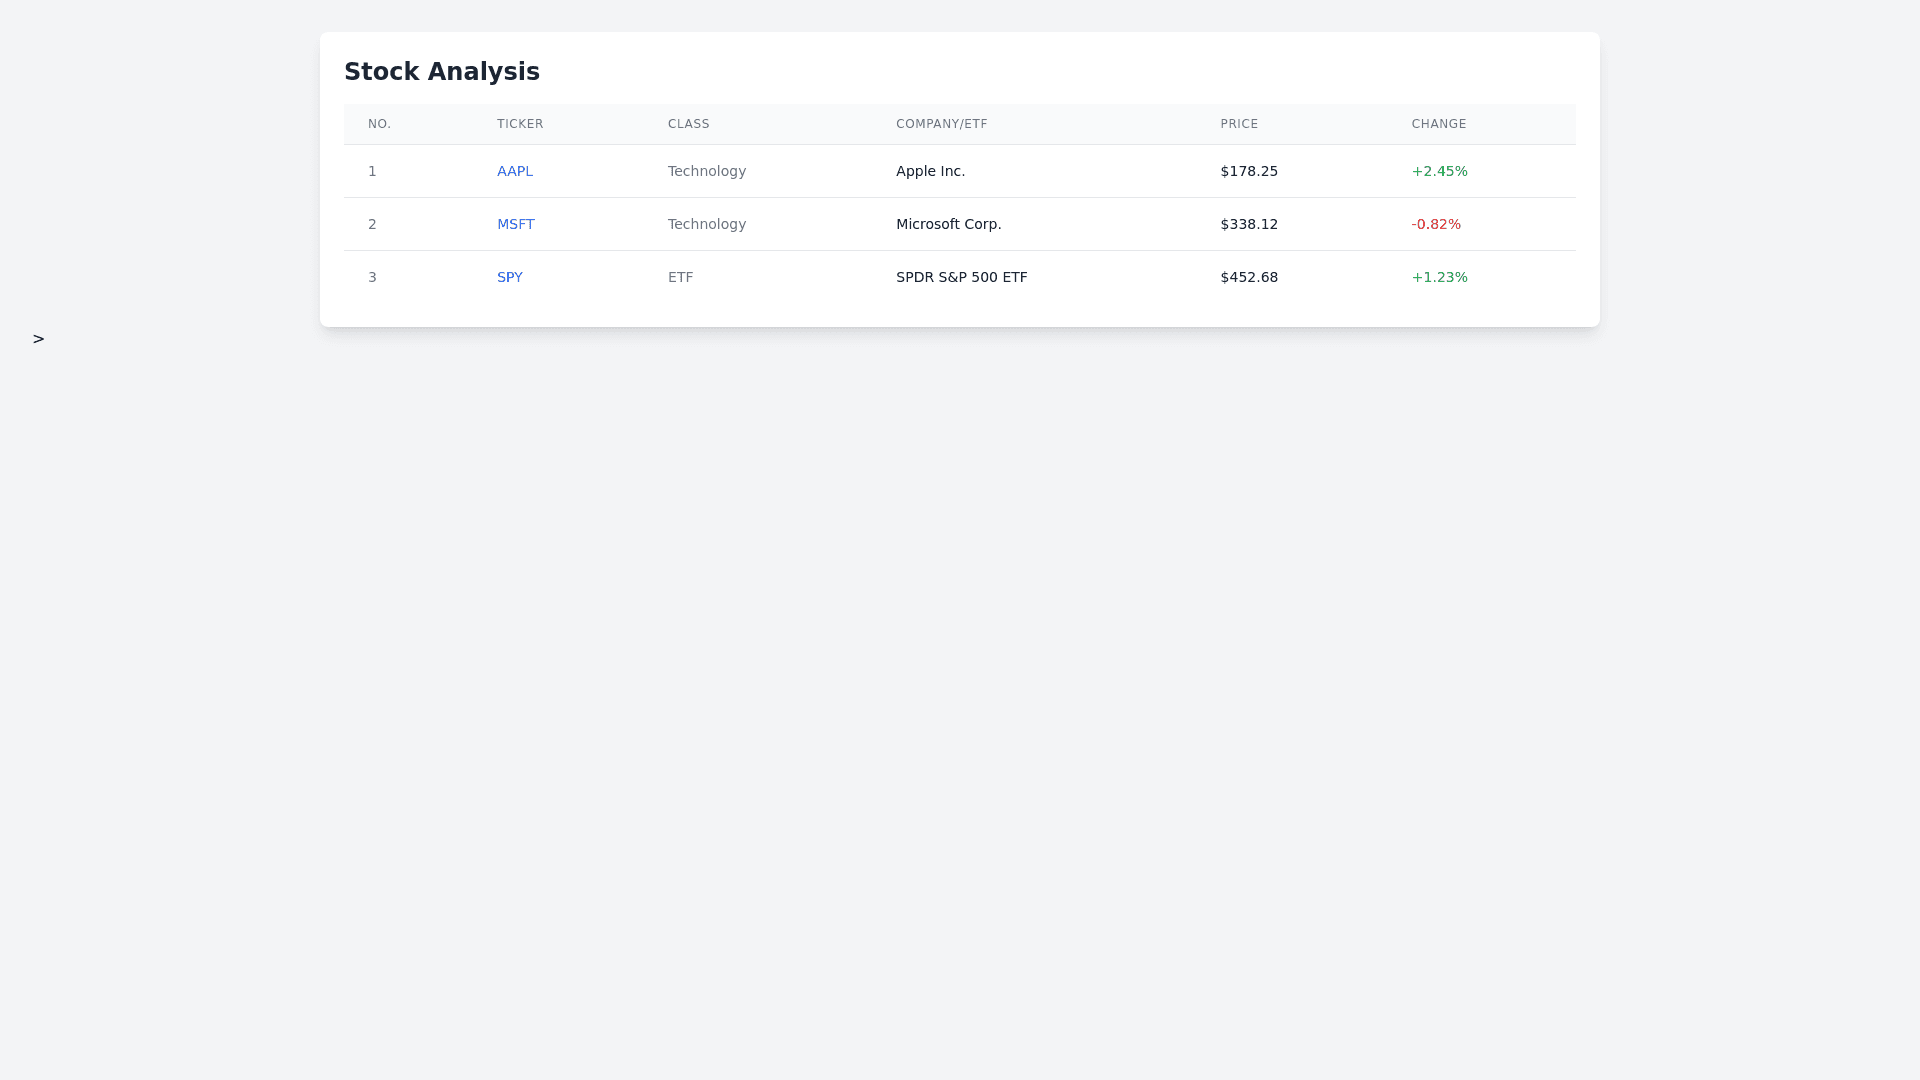
Task: Select the SPDR S&P 500 ETF cell
Action: [x=961, y=277]
